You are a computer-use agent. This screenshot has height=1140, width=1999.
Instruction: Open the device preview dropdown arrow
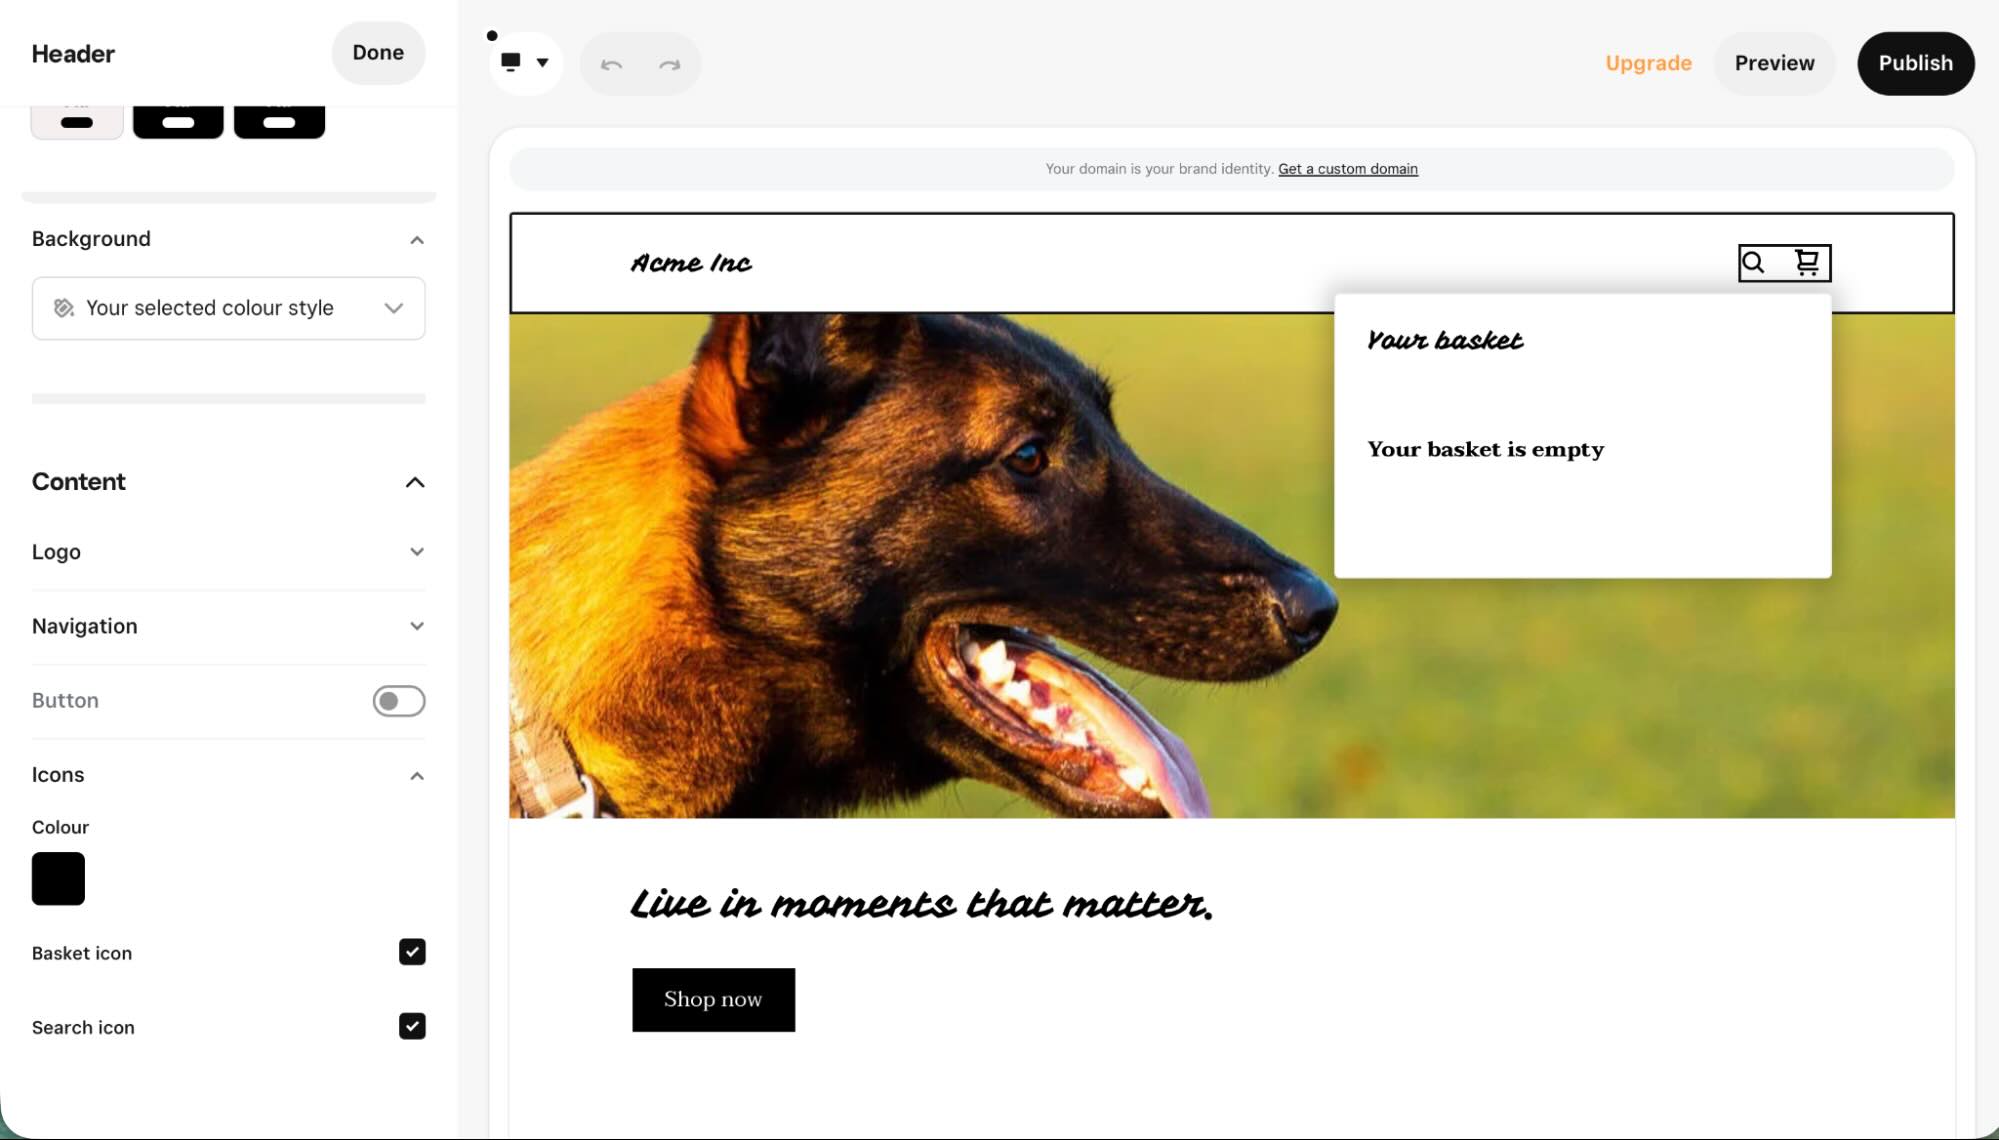click(542, 63)
